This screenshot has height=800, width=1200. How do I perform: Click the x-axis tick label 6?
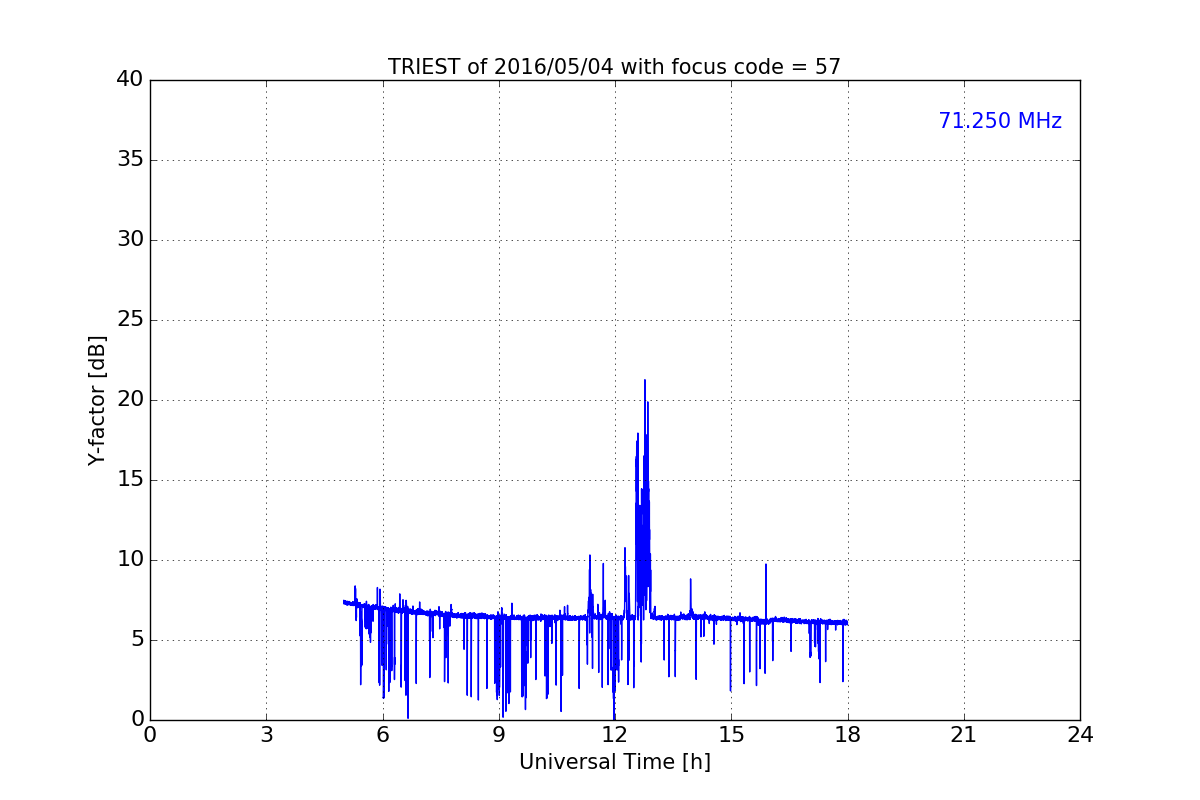(383, 735)
